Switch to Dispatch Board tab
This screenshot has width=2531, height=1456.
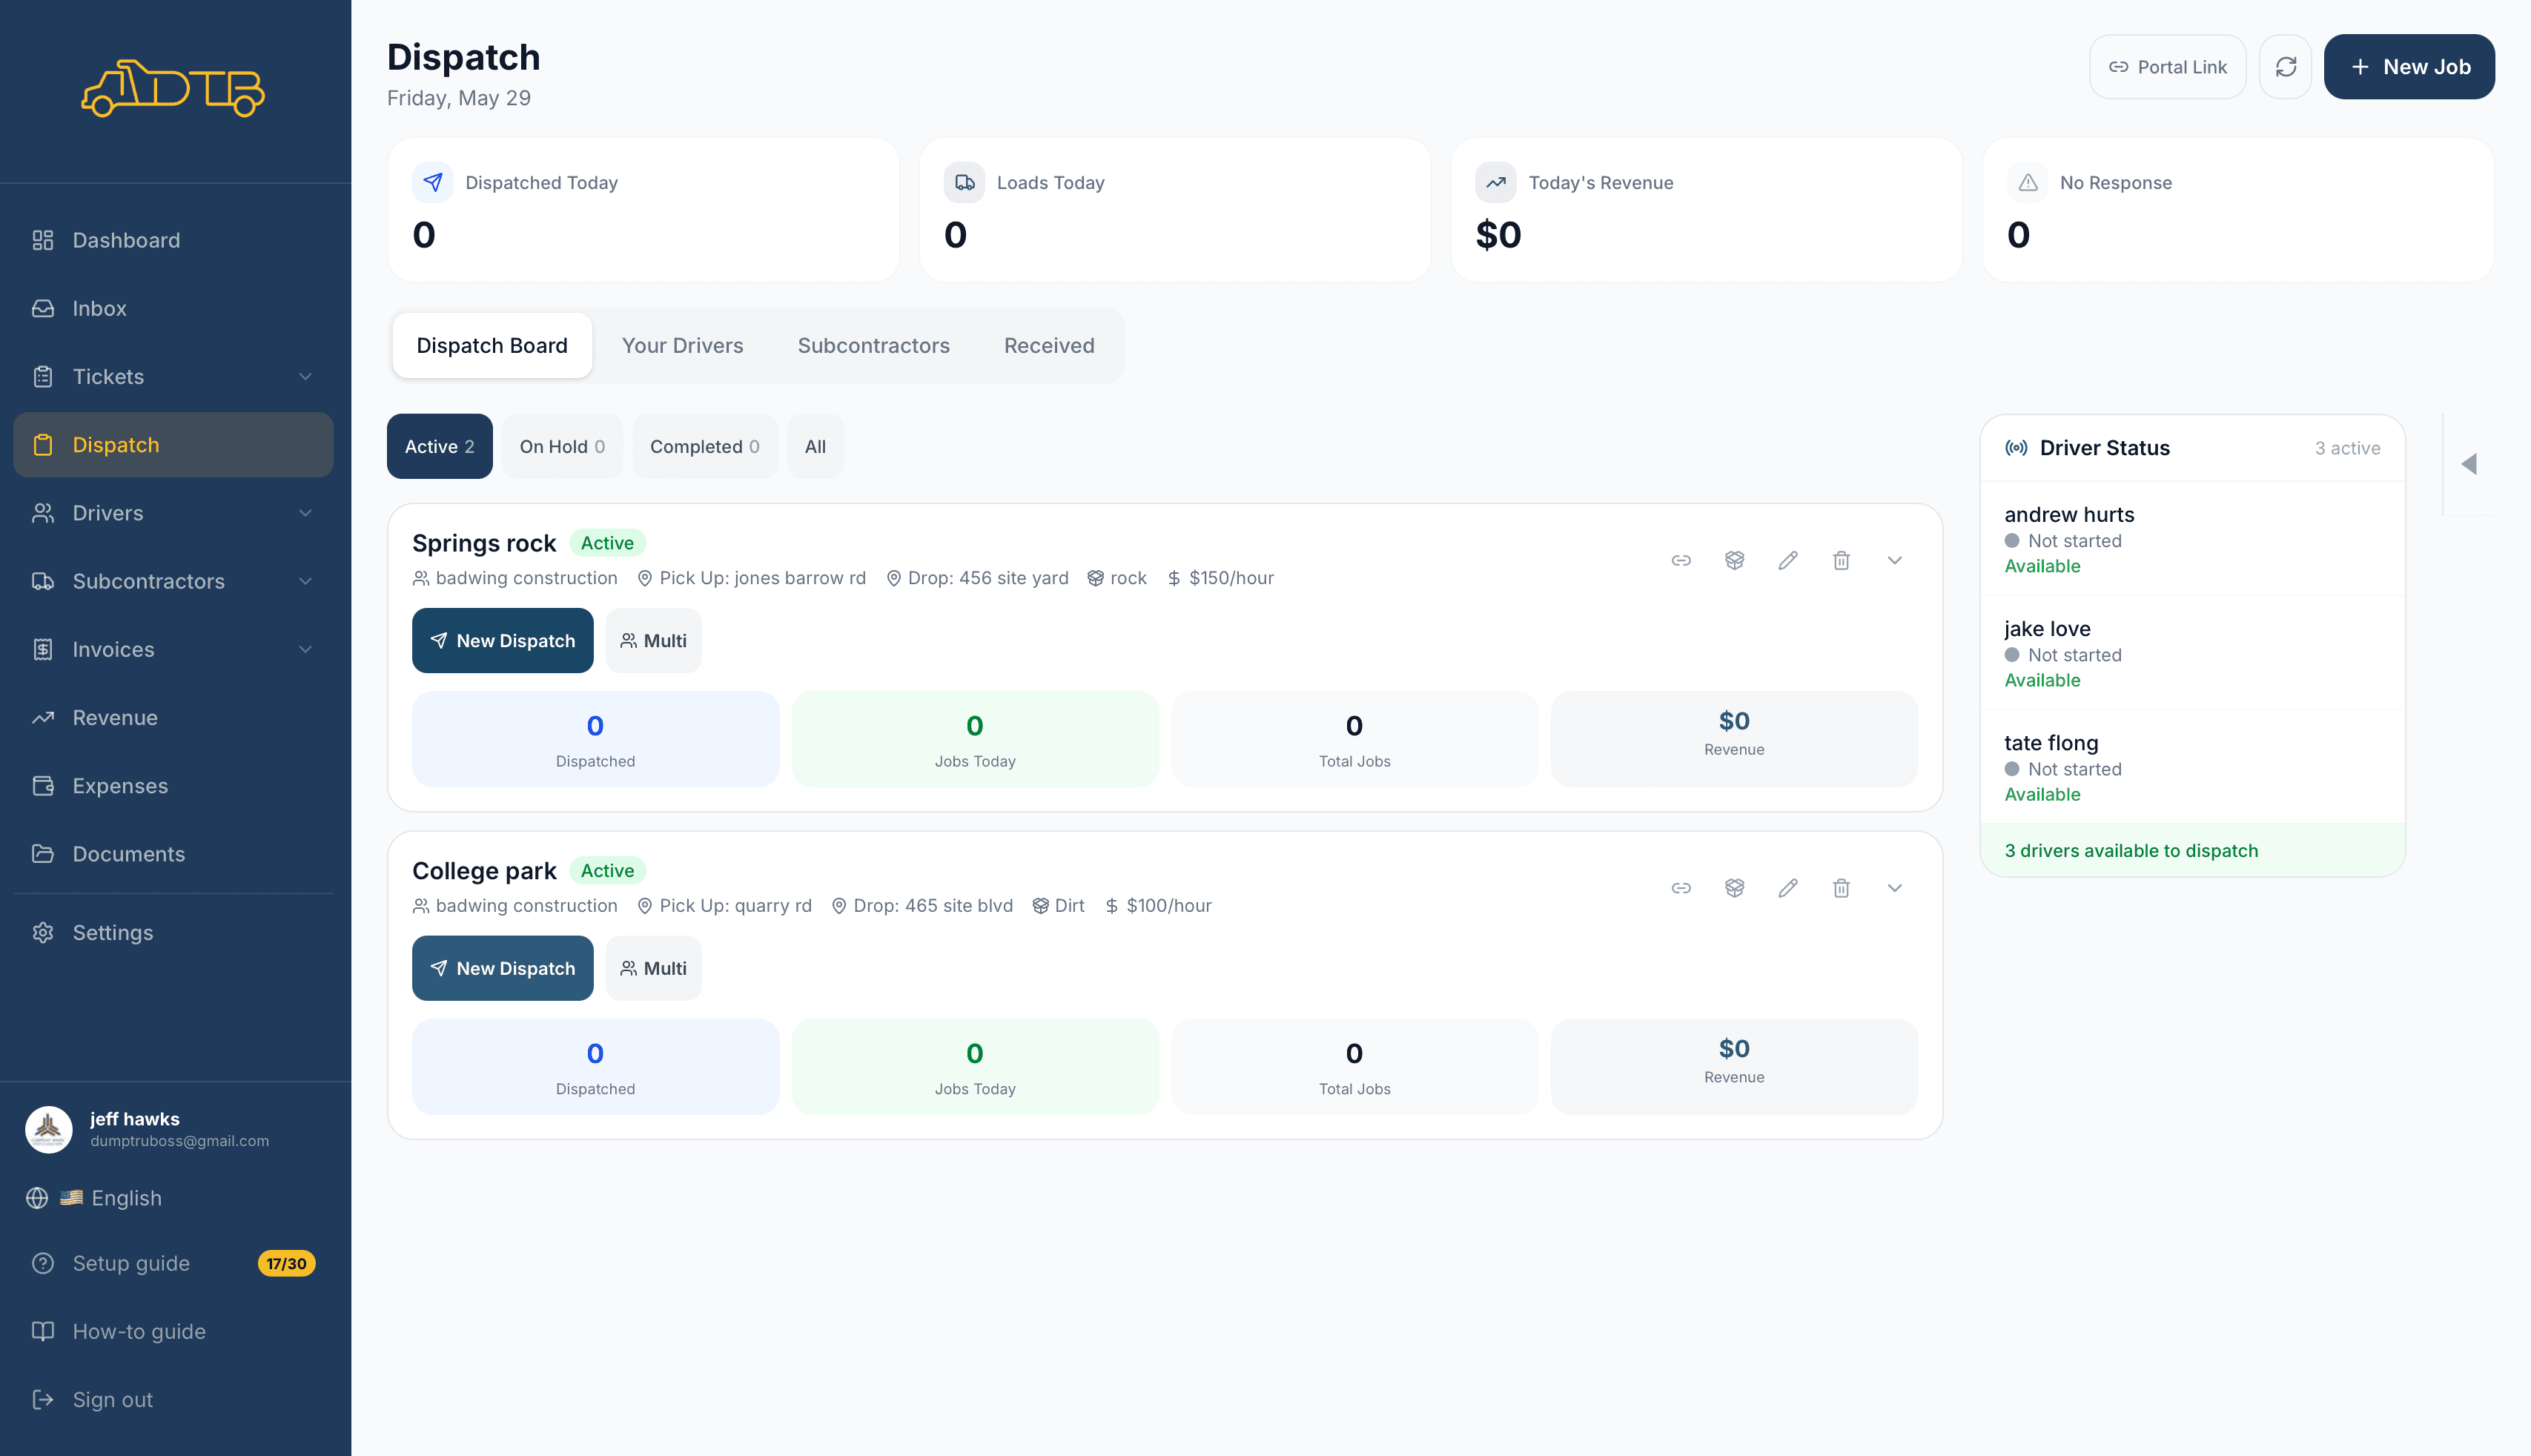tap(492, 345)
